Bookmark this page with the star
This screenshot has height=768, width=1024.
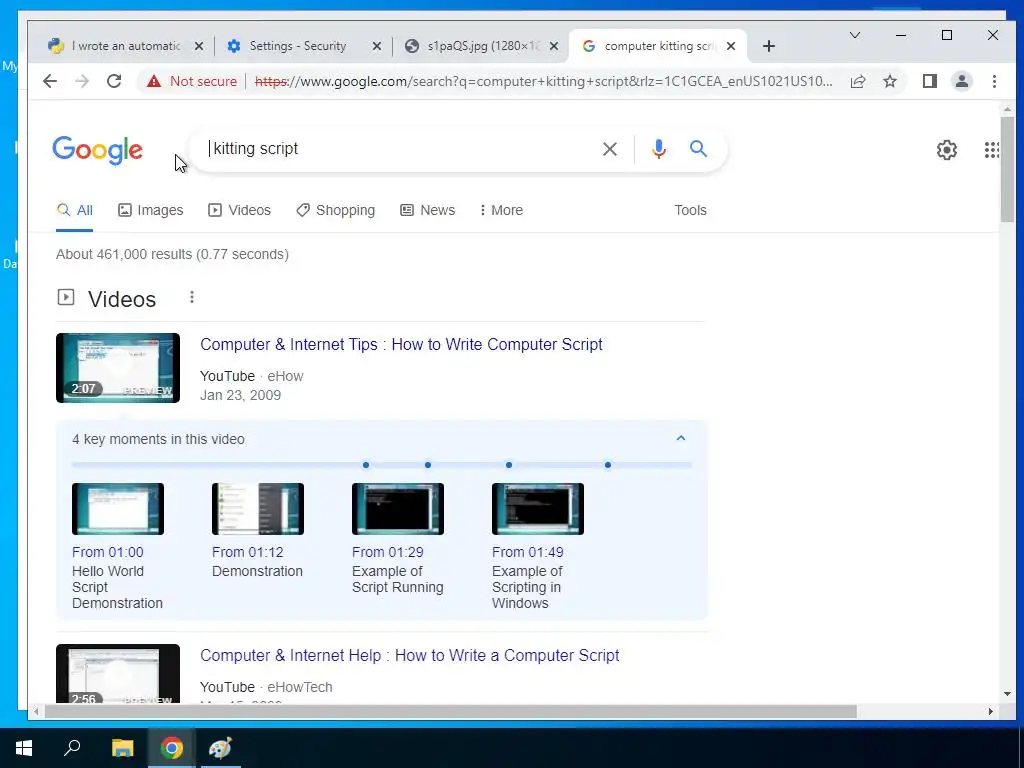[x=889, y=81]
